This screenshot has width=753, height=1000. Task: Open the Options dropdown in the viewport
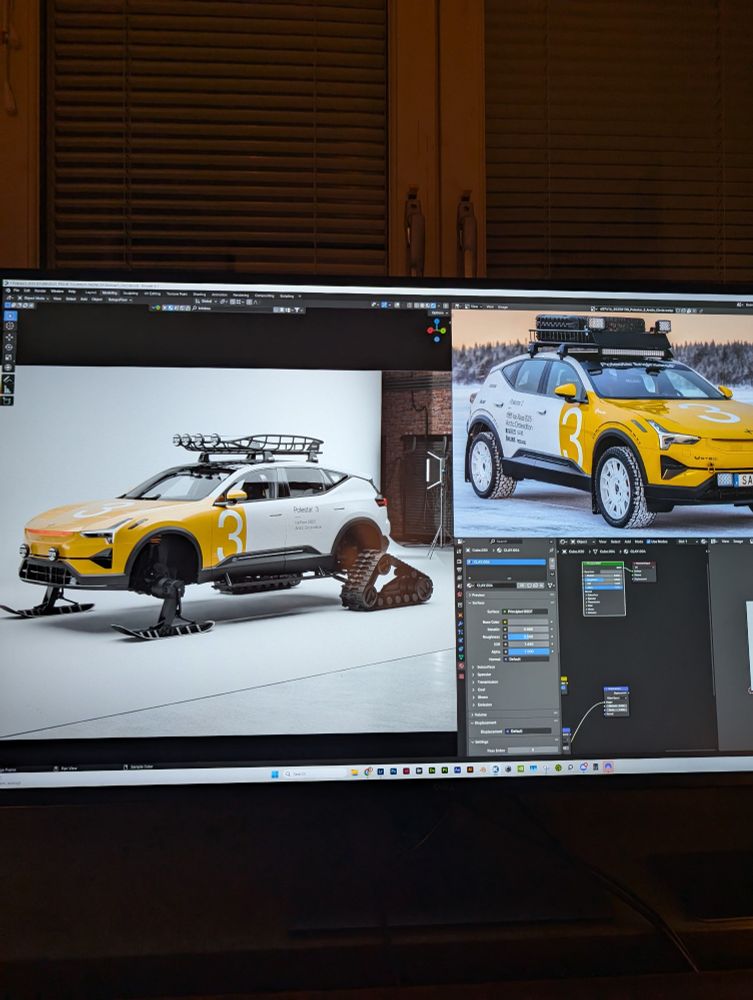tap(438, 312)
